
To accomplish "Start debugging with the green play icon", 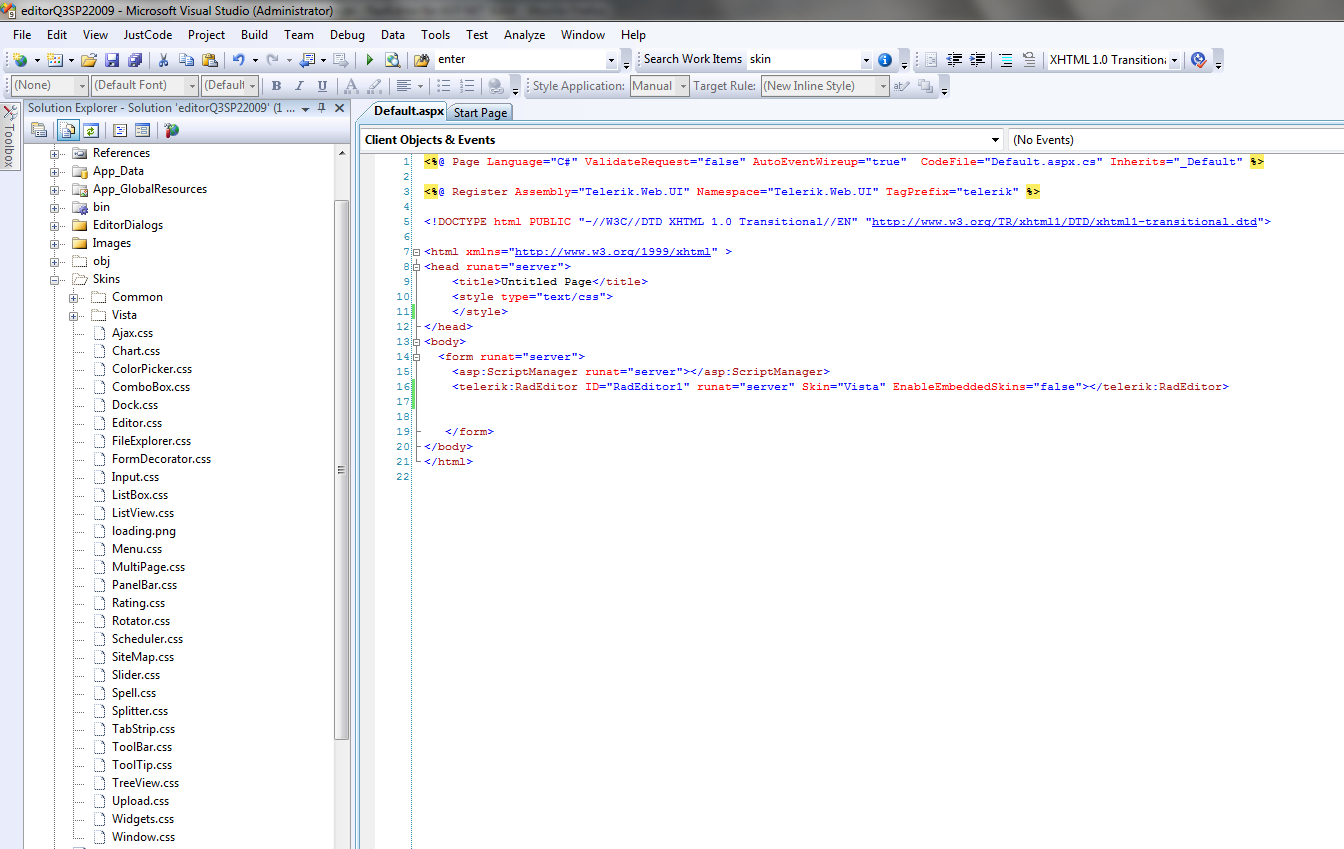I will coord(369,60).
